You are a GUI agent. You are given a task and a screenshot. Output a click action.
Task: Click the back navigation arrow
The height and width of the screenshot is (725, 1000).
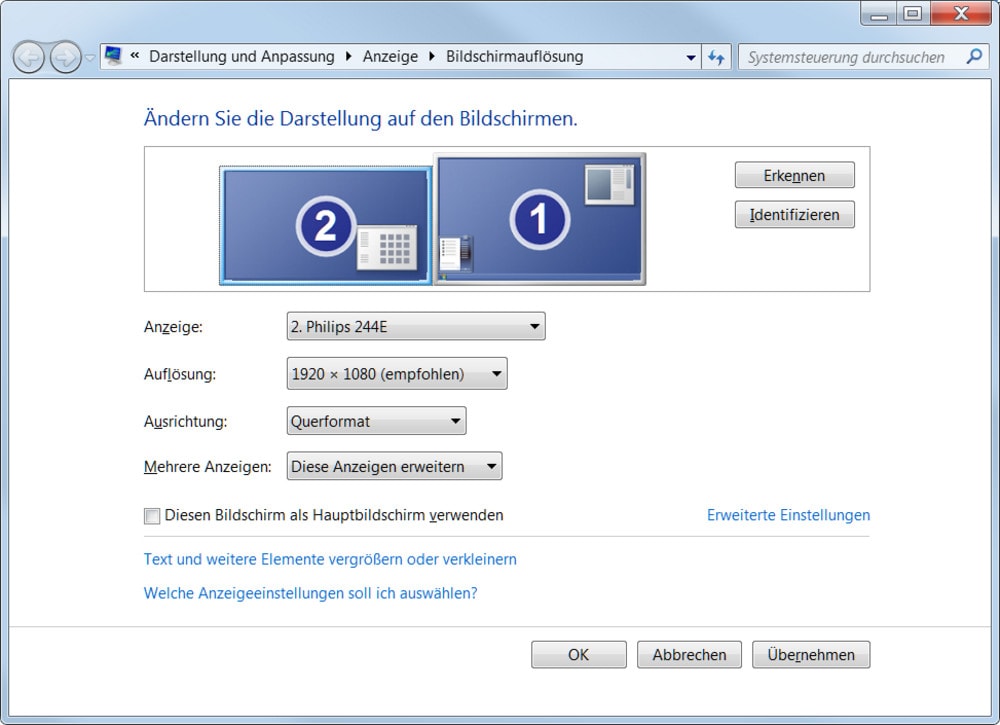(x=29, y=58)
